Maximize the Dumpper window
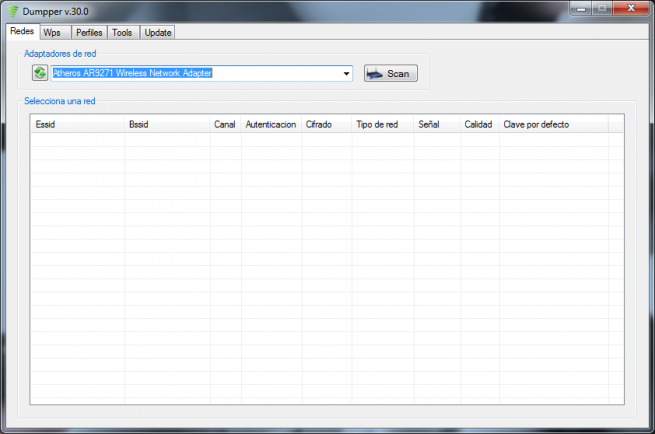 pos(602,9)
